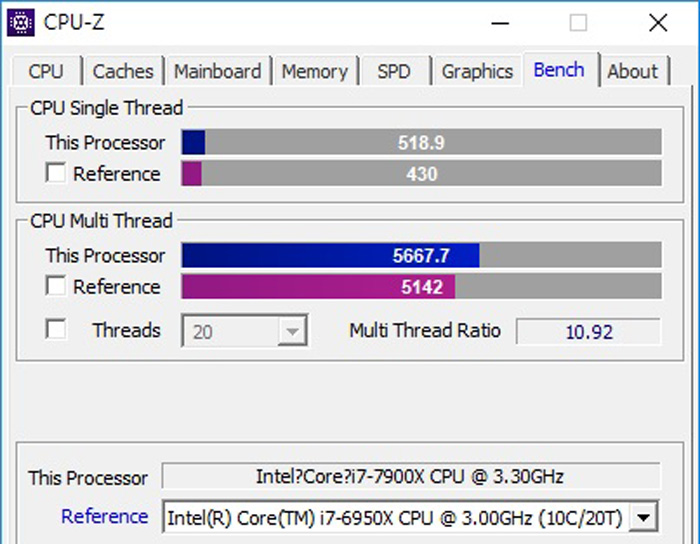Enable the Single Thread Reference checkbox
This screenshot has width=700, height=544.
[x=56, y=173]
